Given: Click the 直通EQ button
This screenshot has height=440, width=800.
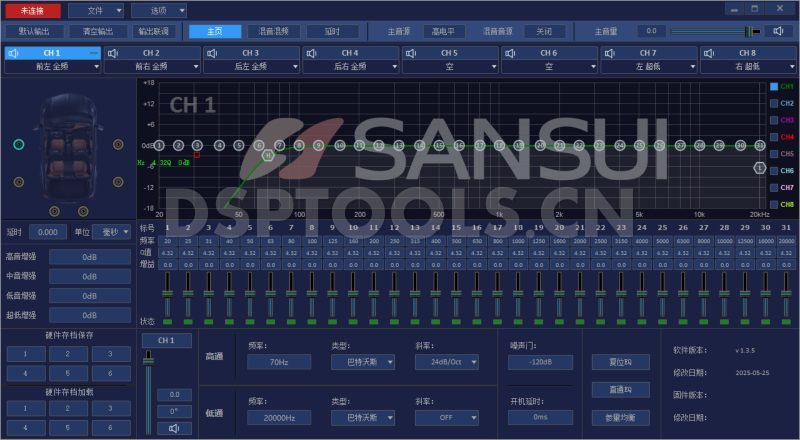Looking at the screenshot, I should 621,389.
